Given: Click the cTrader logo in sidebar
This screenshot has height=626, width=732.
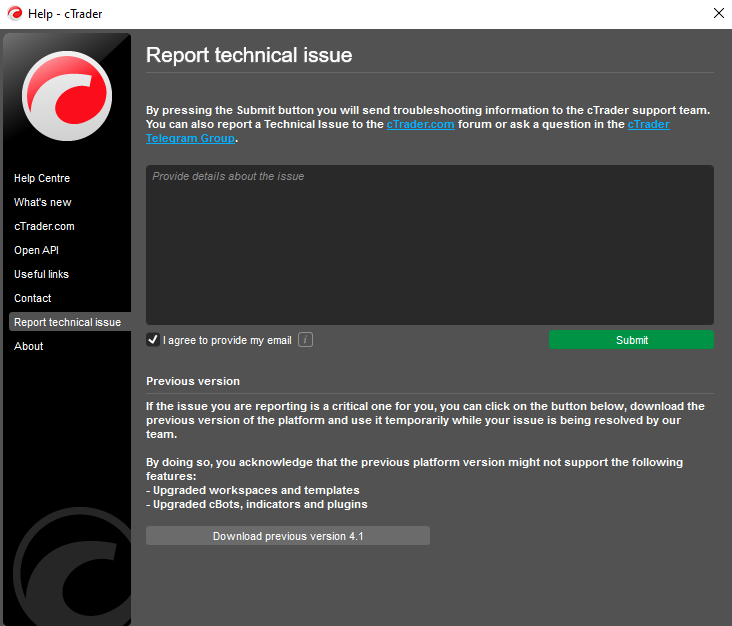Looking at the screenshot, I should (x=67, y=96).
